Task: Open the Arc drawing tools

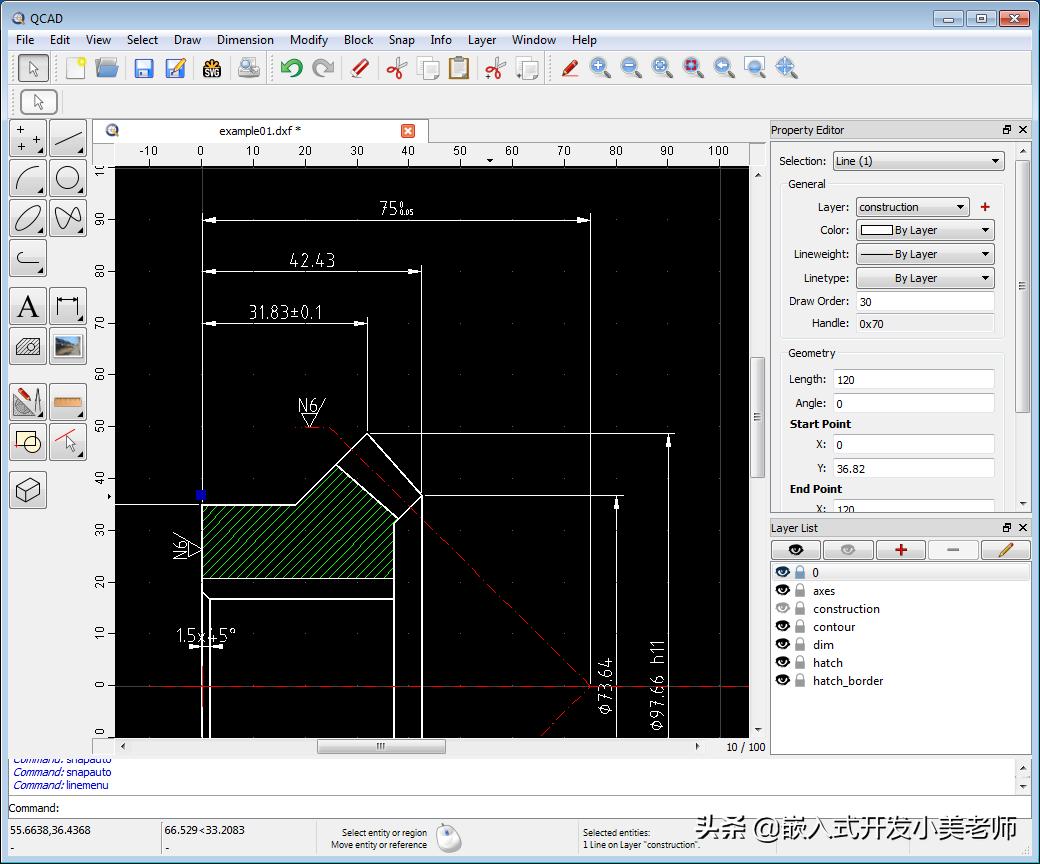Action: pos(28,178)
